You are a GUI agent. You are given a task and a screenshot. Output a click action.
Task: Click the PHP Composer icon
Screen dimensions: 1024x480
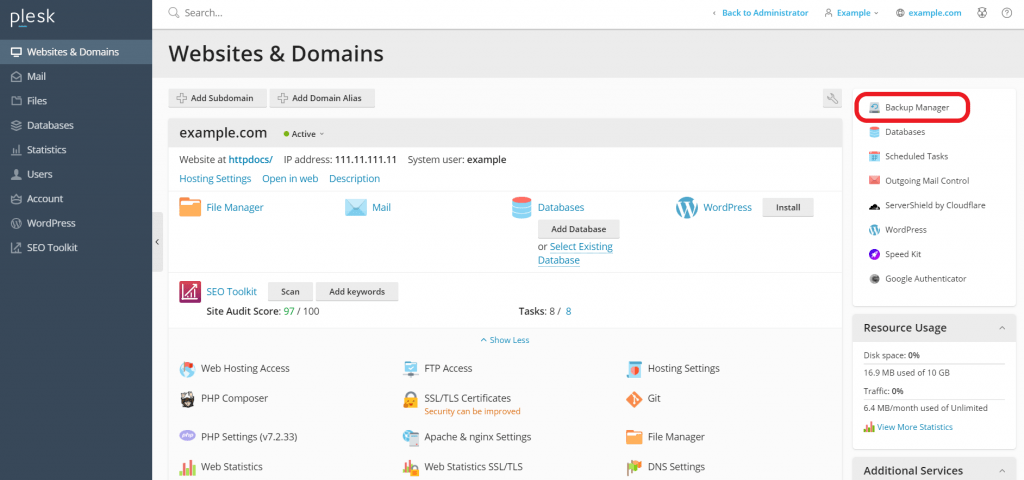pos(187,399)
